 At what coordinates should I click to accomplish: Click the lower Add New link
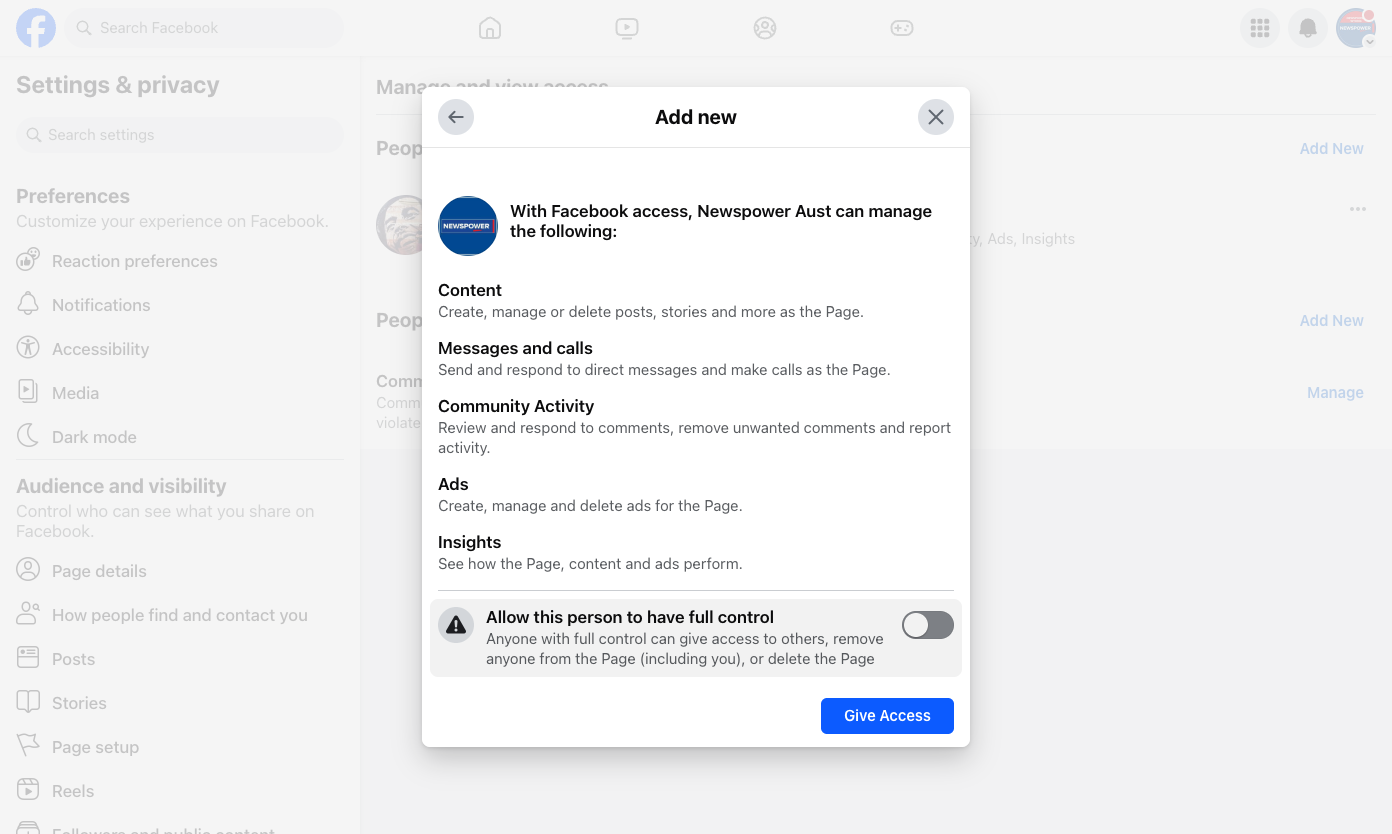coord(1331,320)
